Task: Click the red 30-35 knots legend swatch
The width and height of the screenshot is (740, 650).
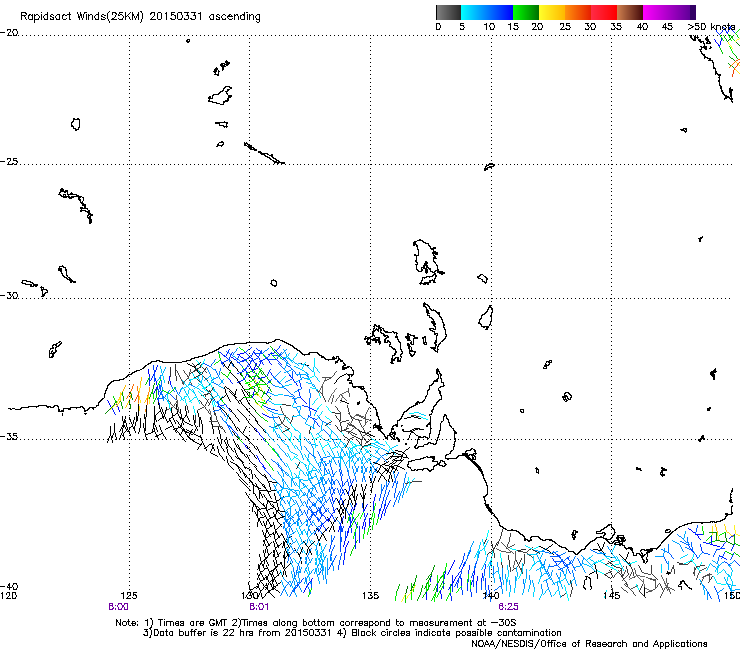Action: tap(604, 12)
